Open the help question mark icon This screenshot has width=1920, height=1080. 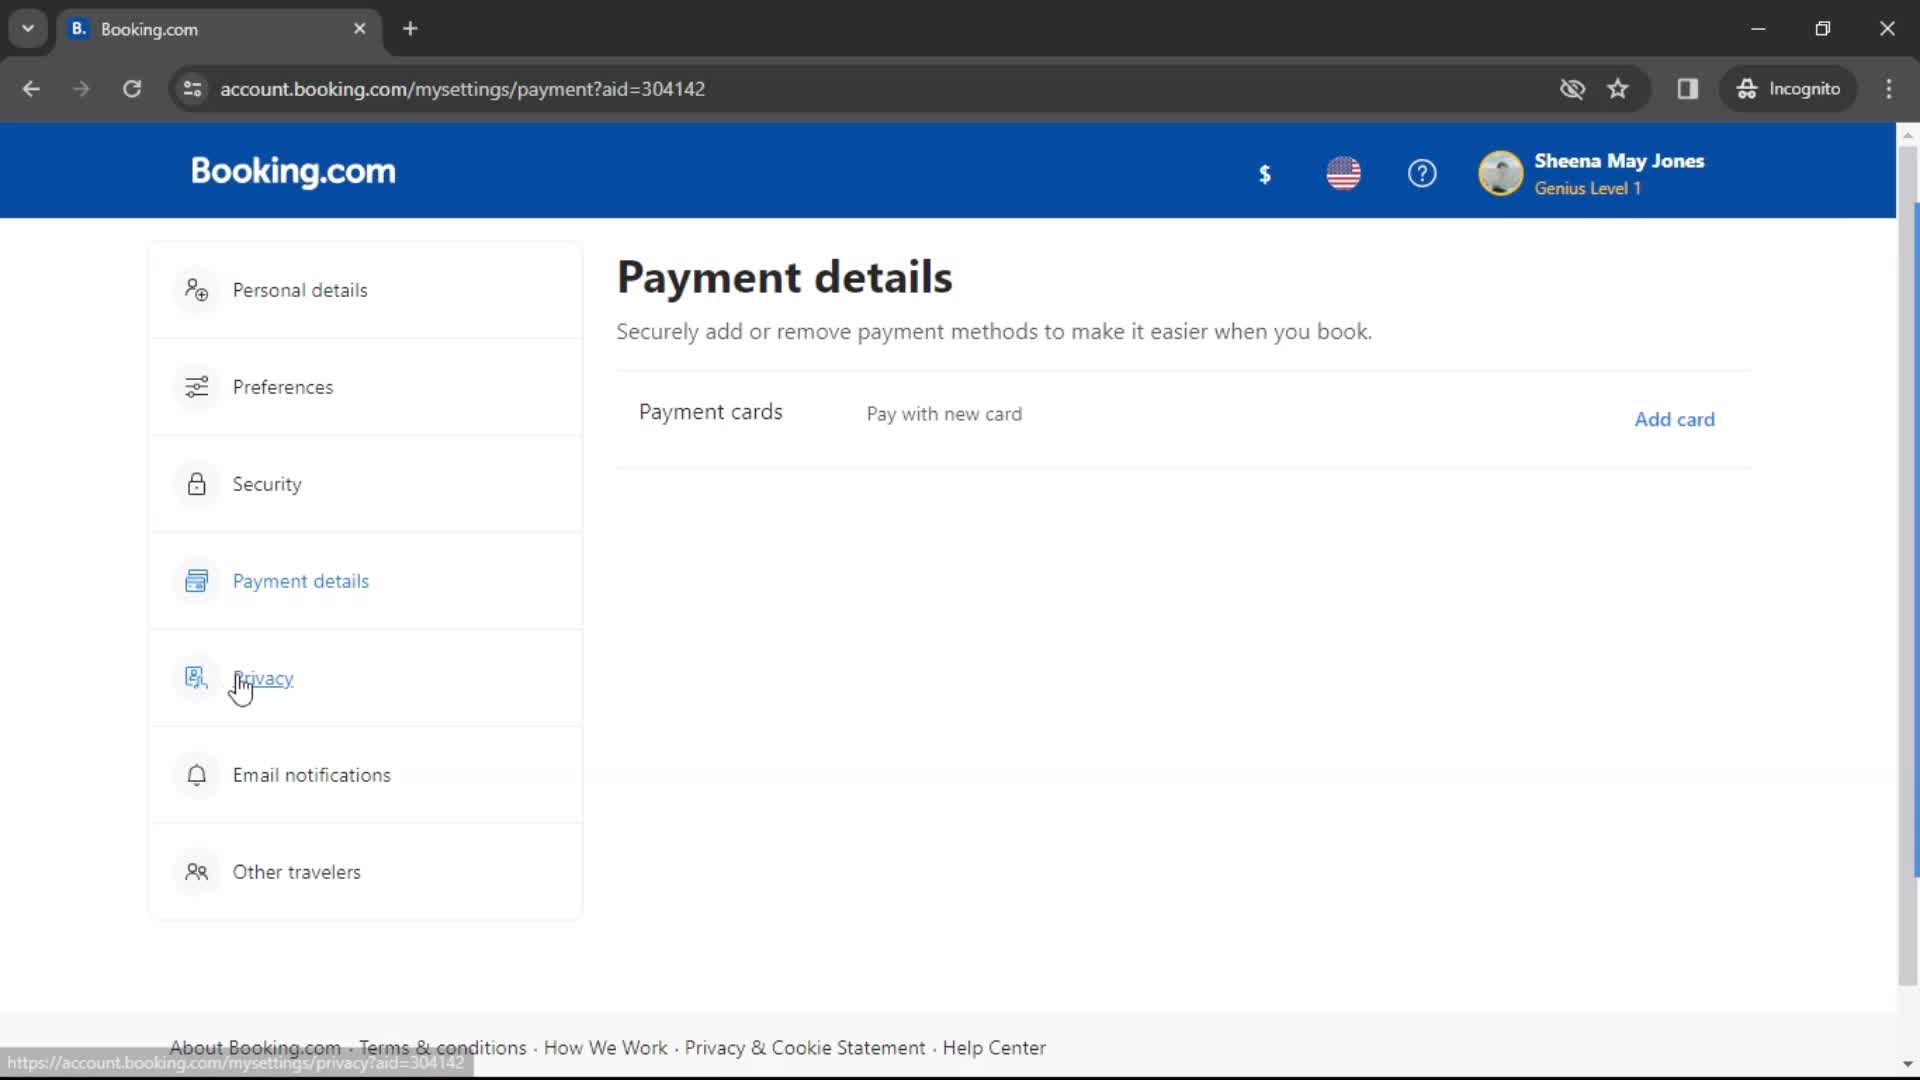click(1422, 173)
